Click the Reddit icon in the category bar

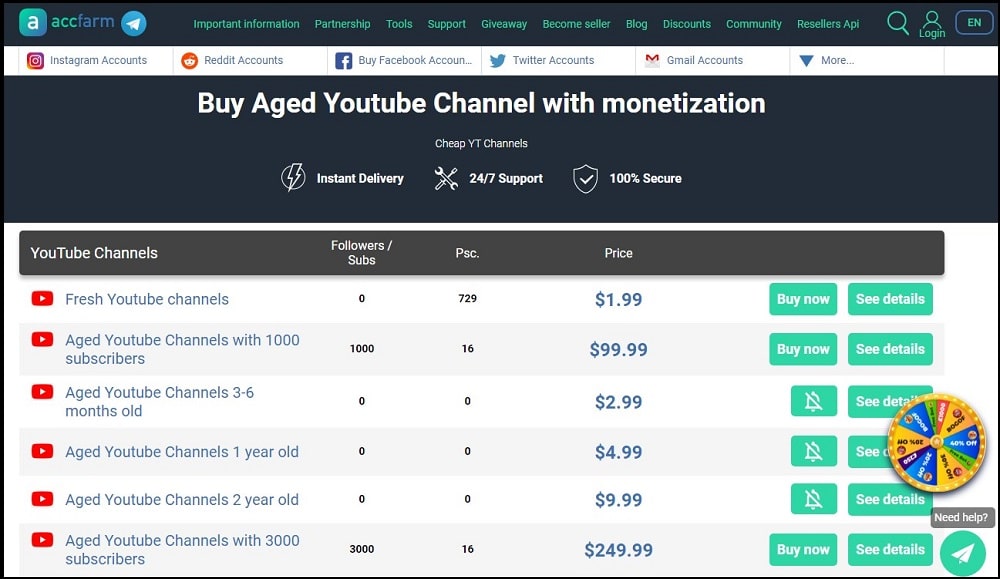pyautogui.click(x=189, y=61)
